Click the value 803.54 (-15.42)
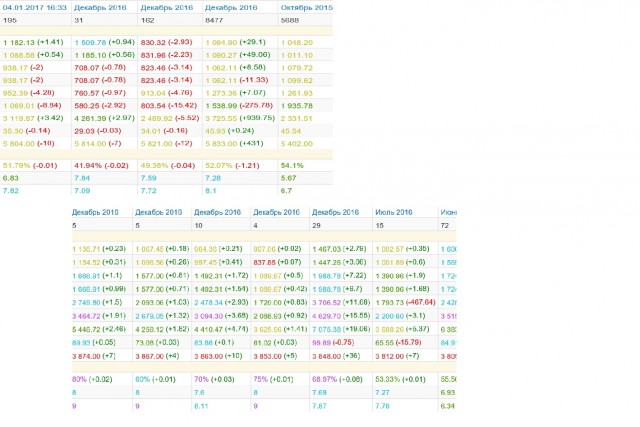Image resolution: width=640 pixels, height=427 pixels. click(x=169, y=105)
